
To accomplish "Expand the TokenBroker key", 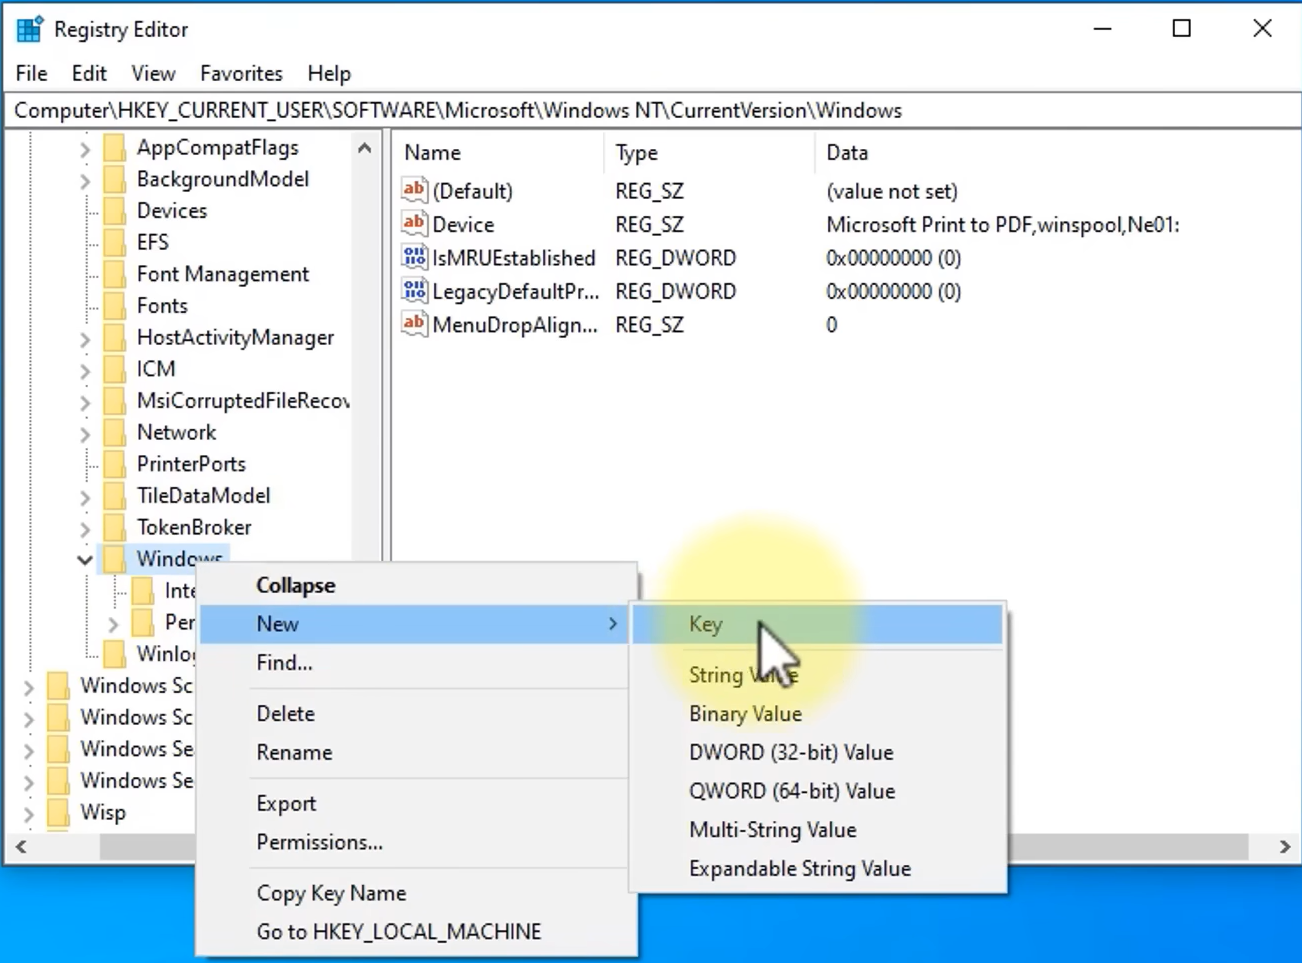I will [x=85, y=528].
